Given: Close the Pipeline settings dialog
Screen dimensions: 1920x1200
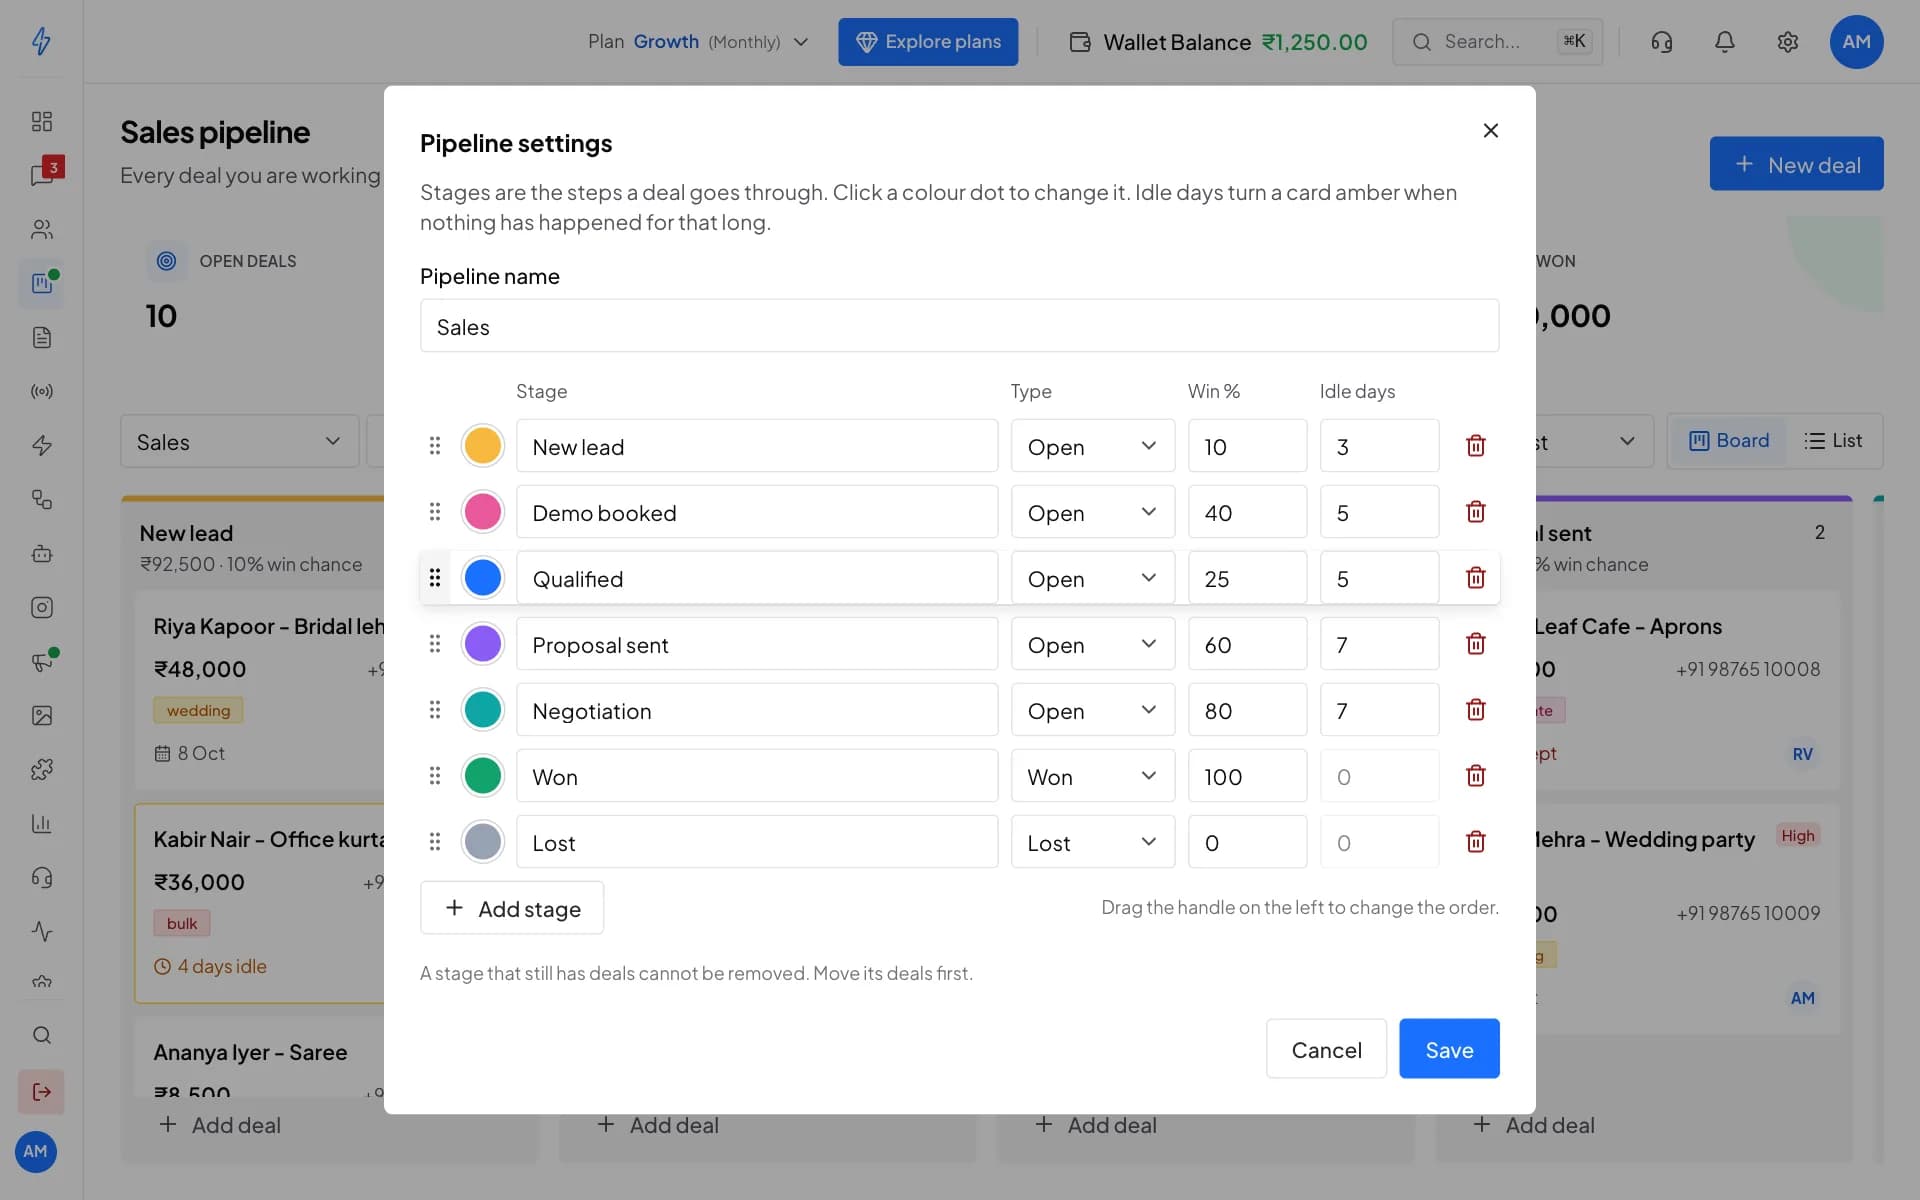Looking at the screenshot, I should pyautogui.click(x=1490, y=131).
